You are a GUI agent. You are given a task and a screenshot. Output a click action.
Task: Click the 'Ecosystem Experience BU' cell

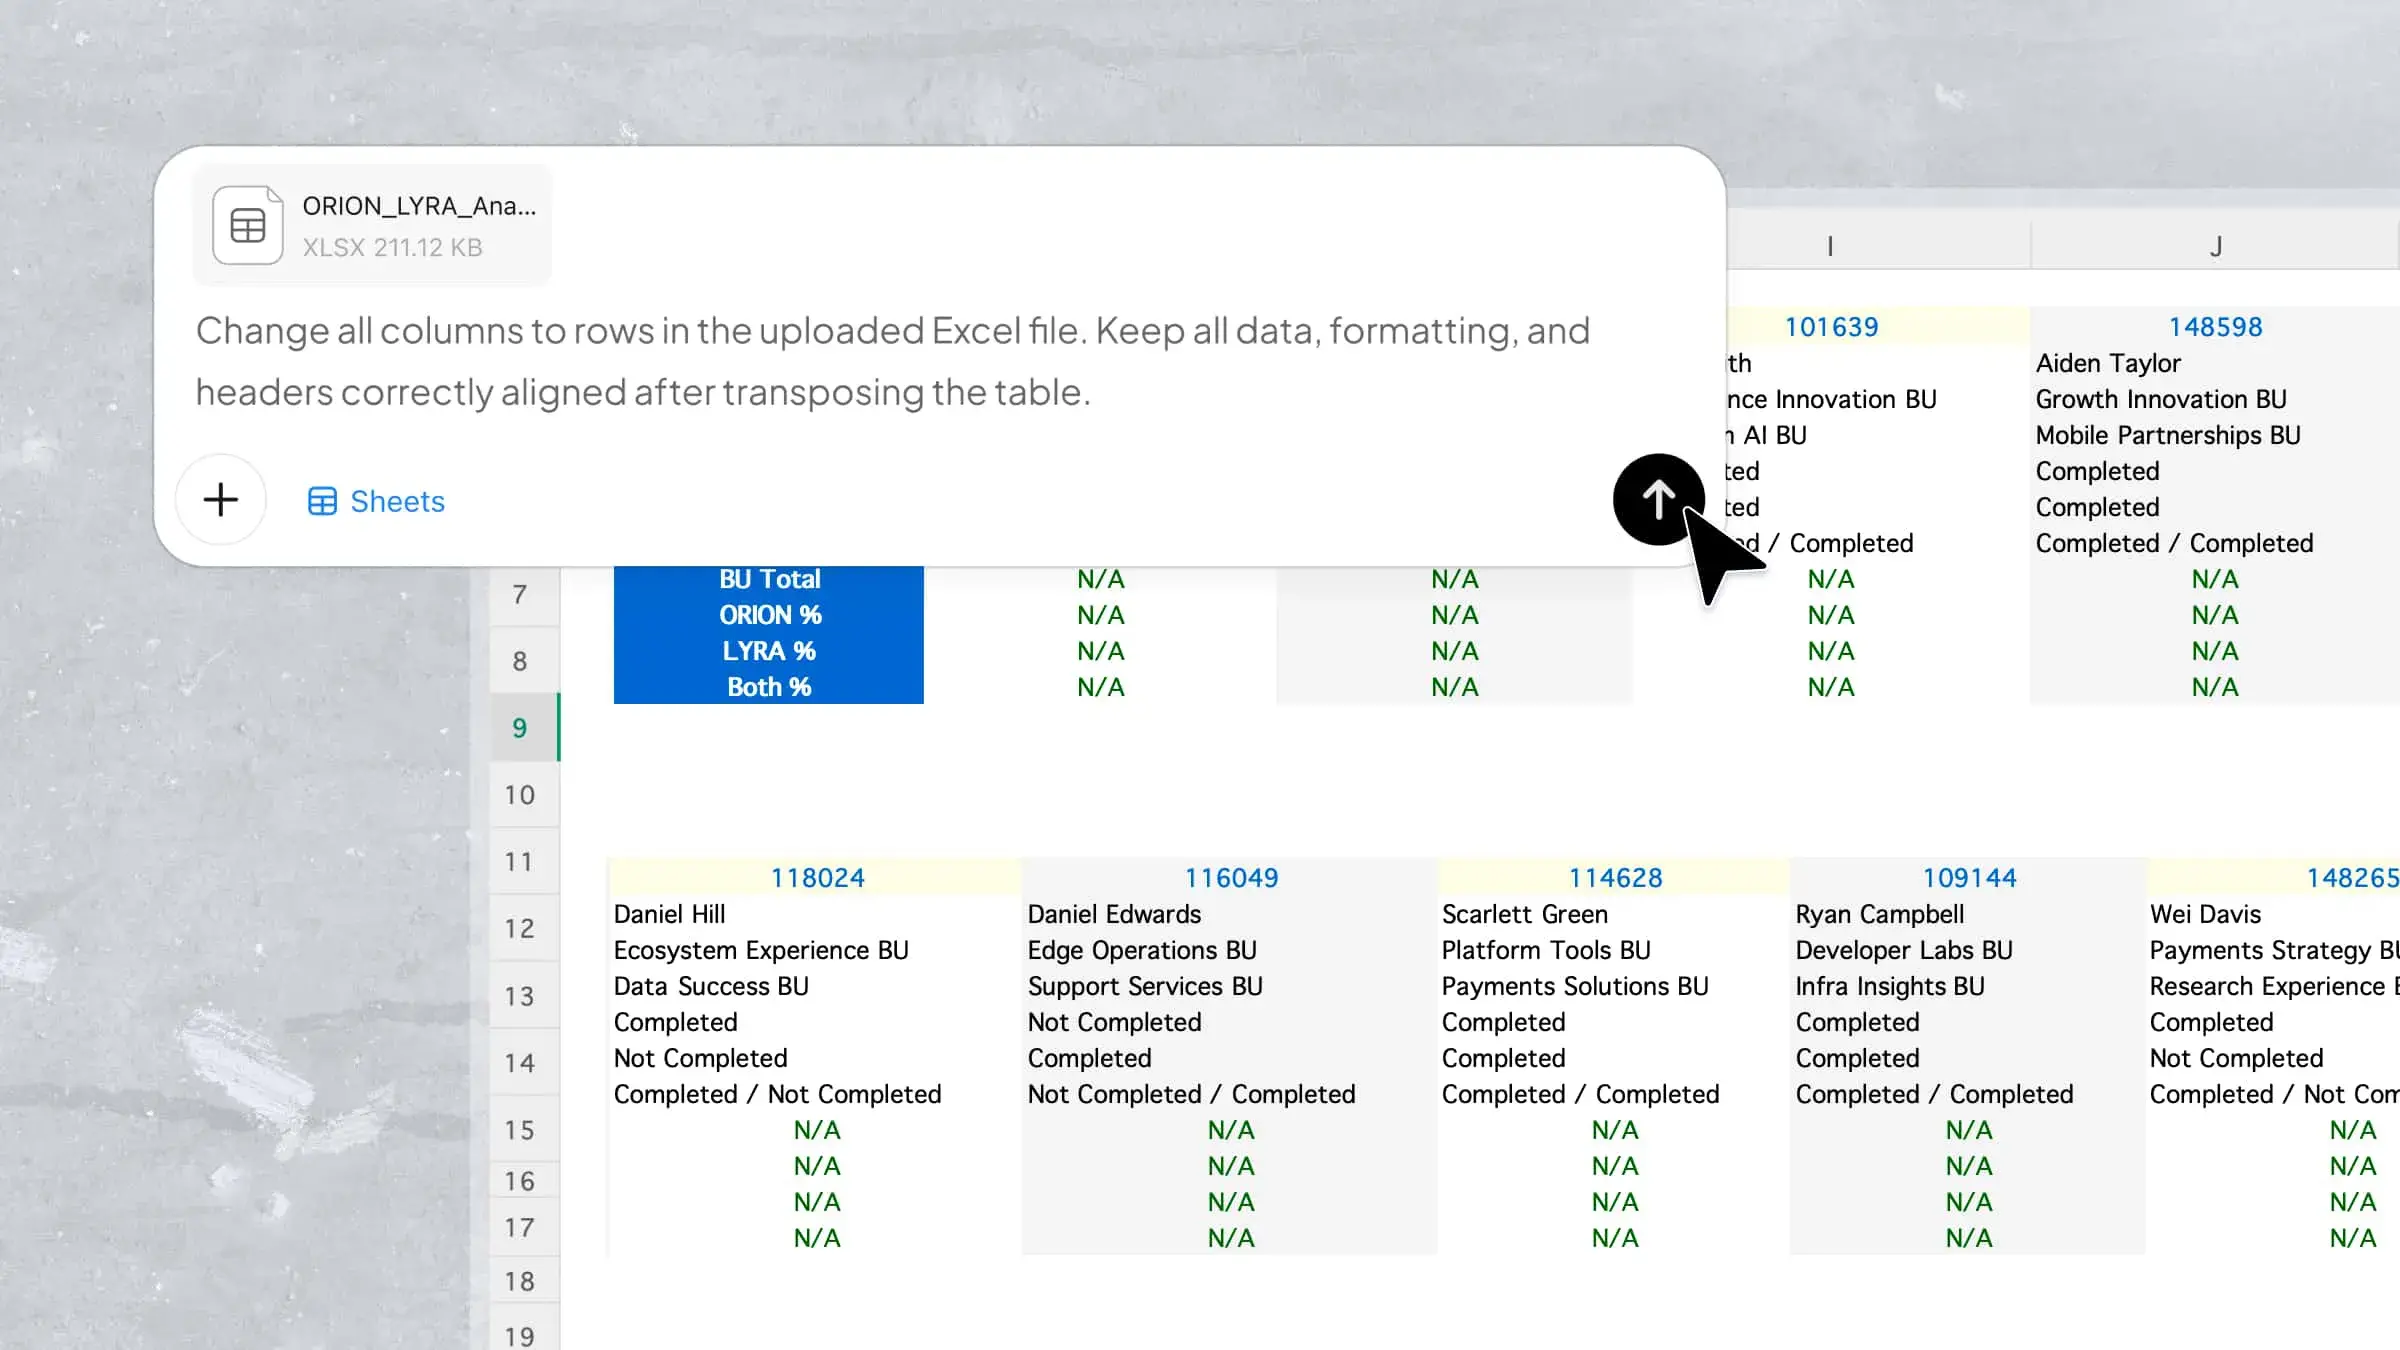(x=761, y=950)
